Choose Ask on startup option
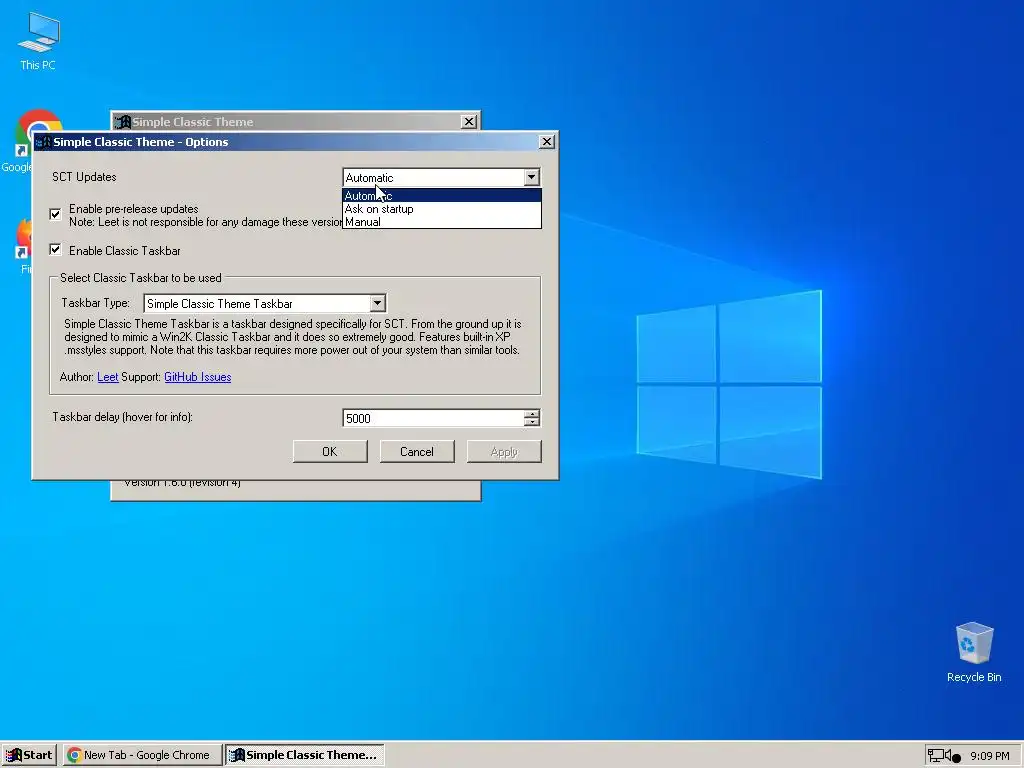 coord(442,209)
